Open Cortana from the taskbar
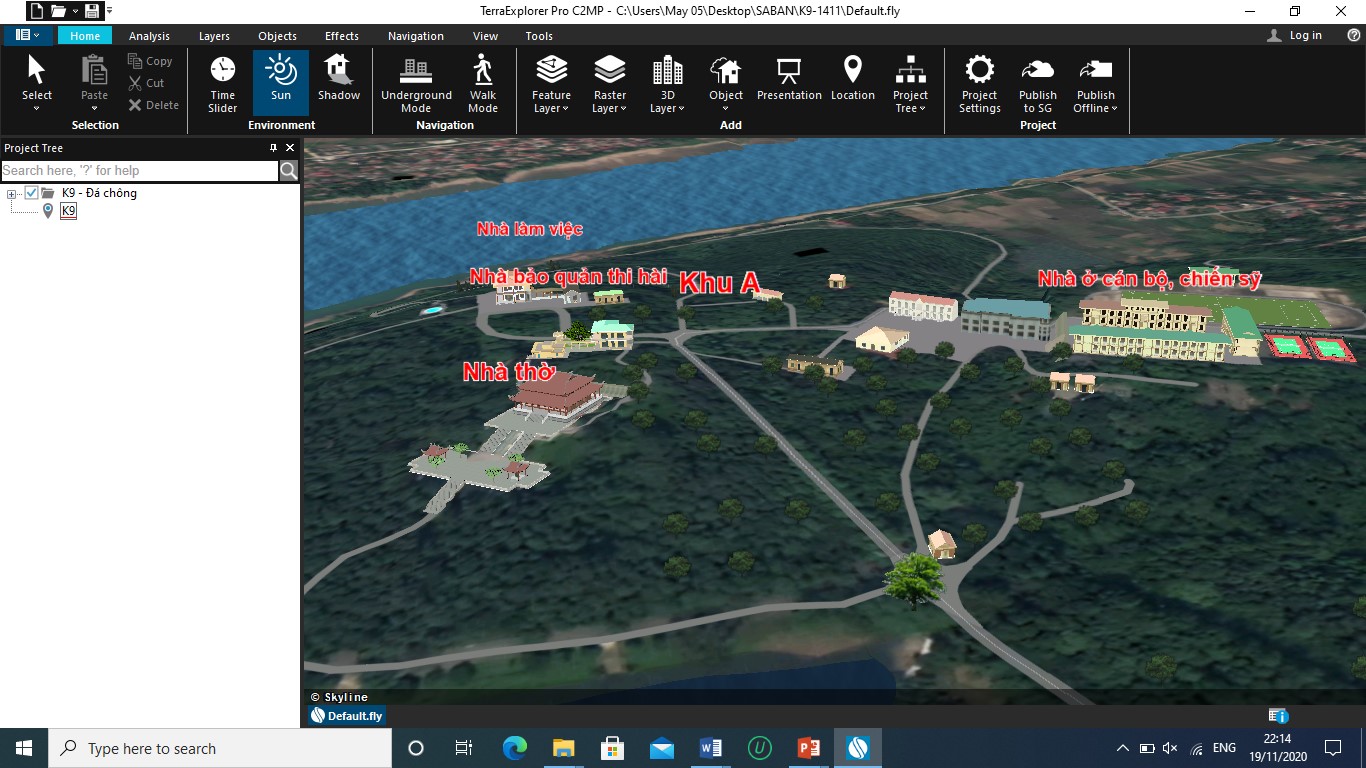 click(416, 748)
